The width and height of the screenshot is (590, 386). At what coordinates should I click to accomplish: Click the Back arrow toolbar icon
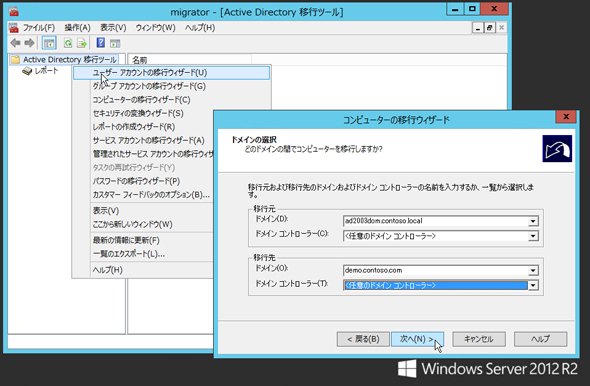tap(15, 43)
